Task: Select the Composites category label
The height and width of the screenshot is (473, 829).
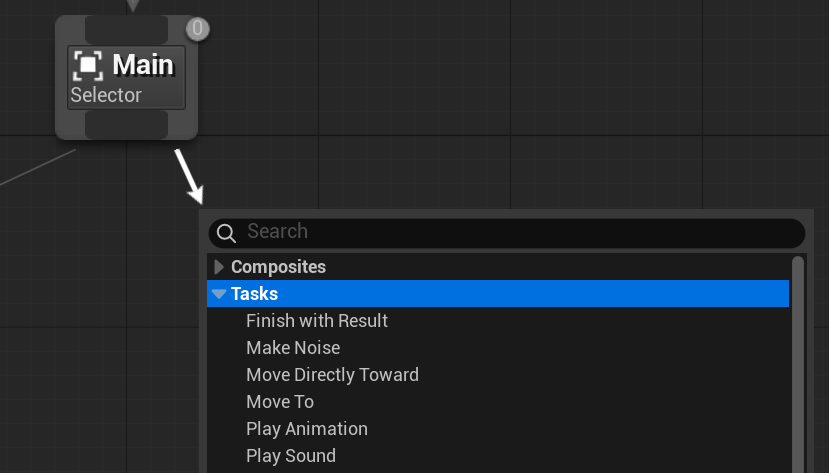Action: (278, 267)
